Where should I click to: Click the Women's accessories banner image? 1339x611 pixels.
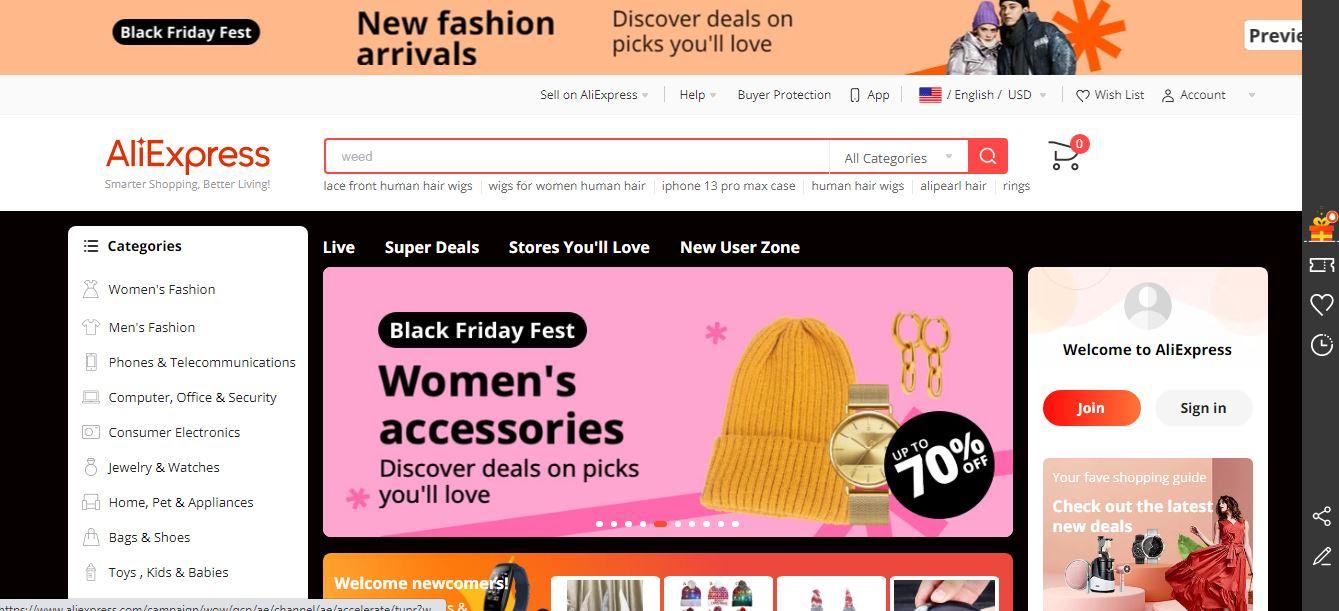667,402
